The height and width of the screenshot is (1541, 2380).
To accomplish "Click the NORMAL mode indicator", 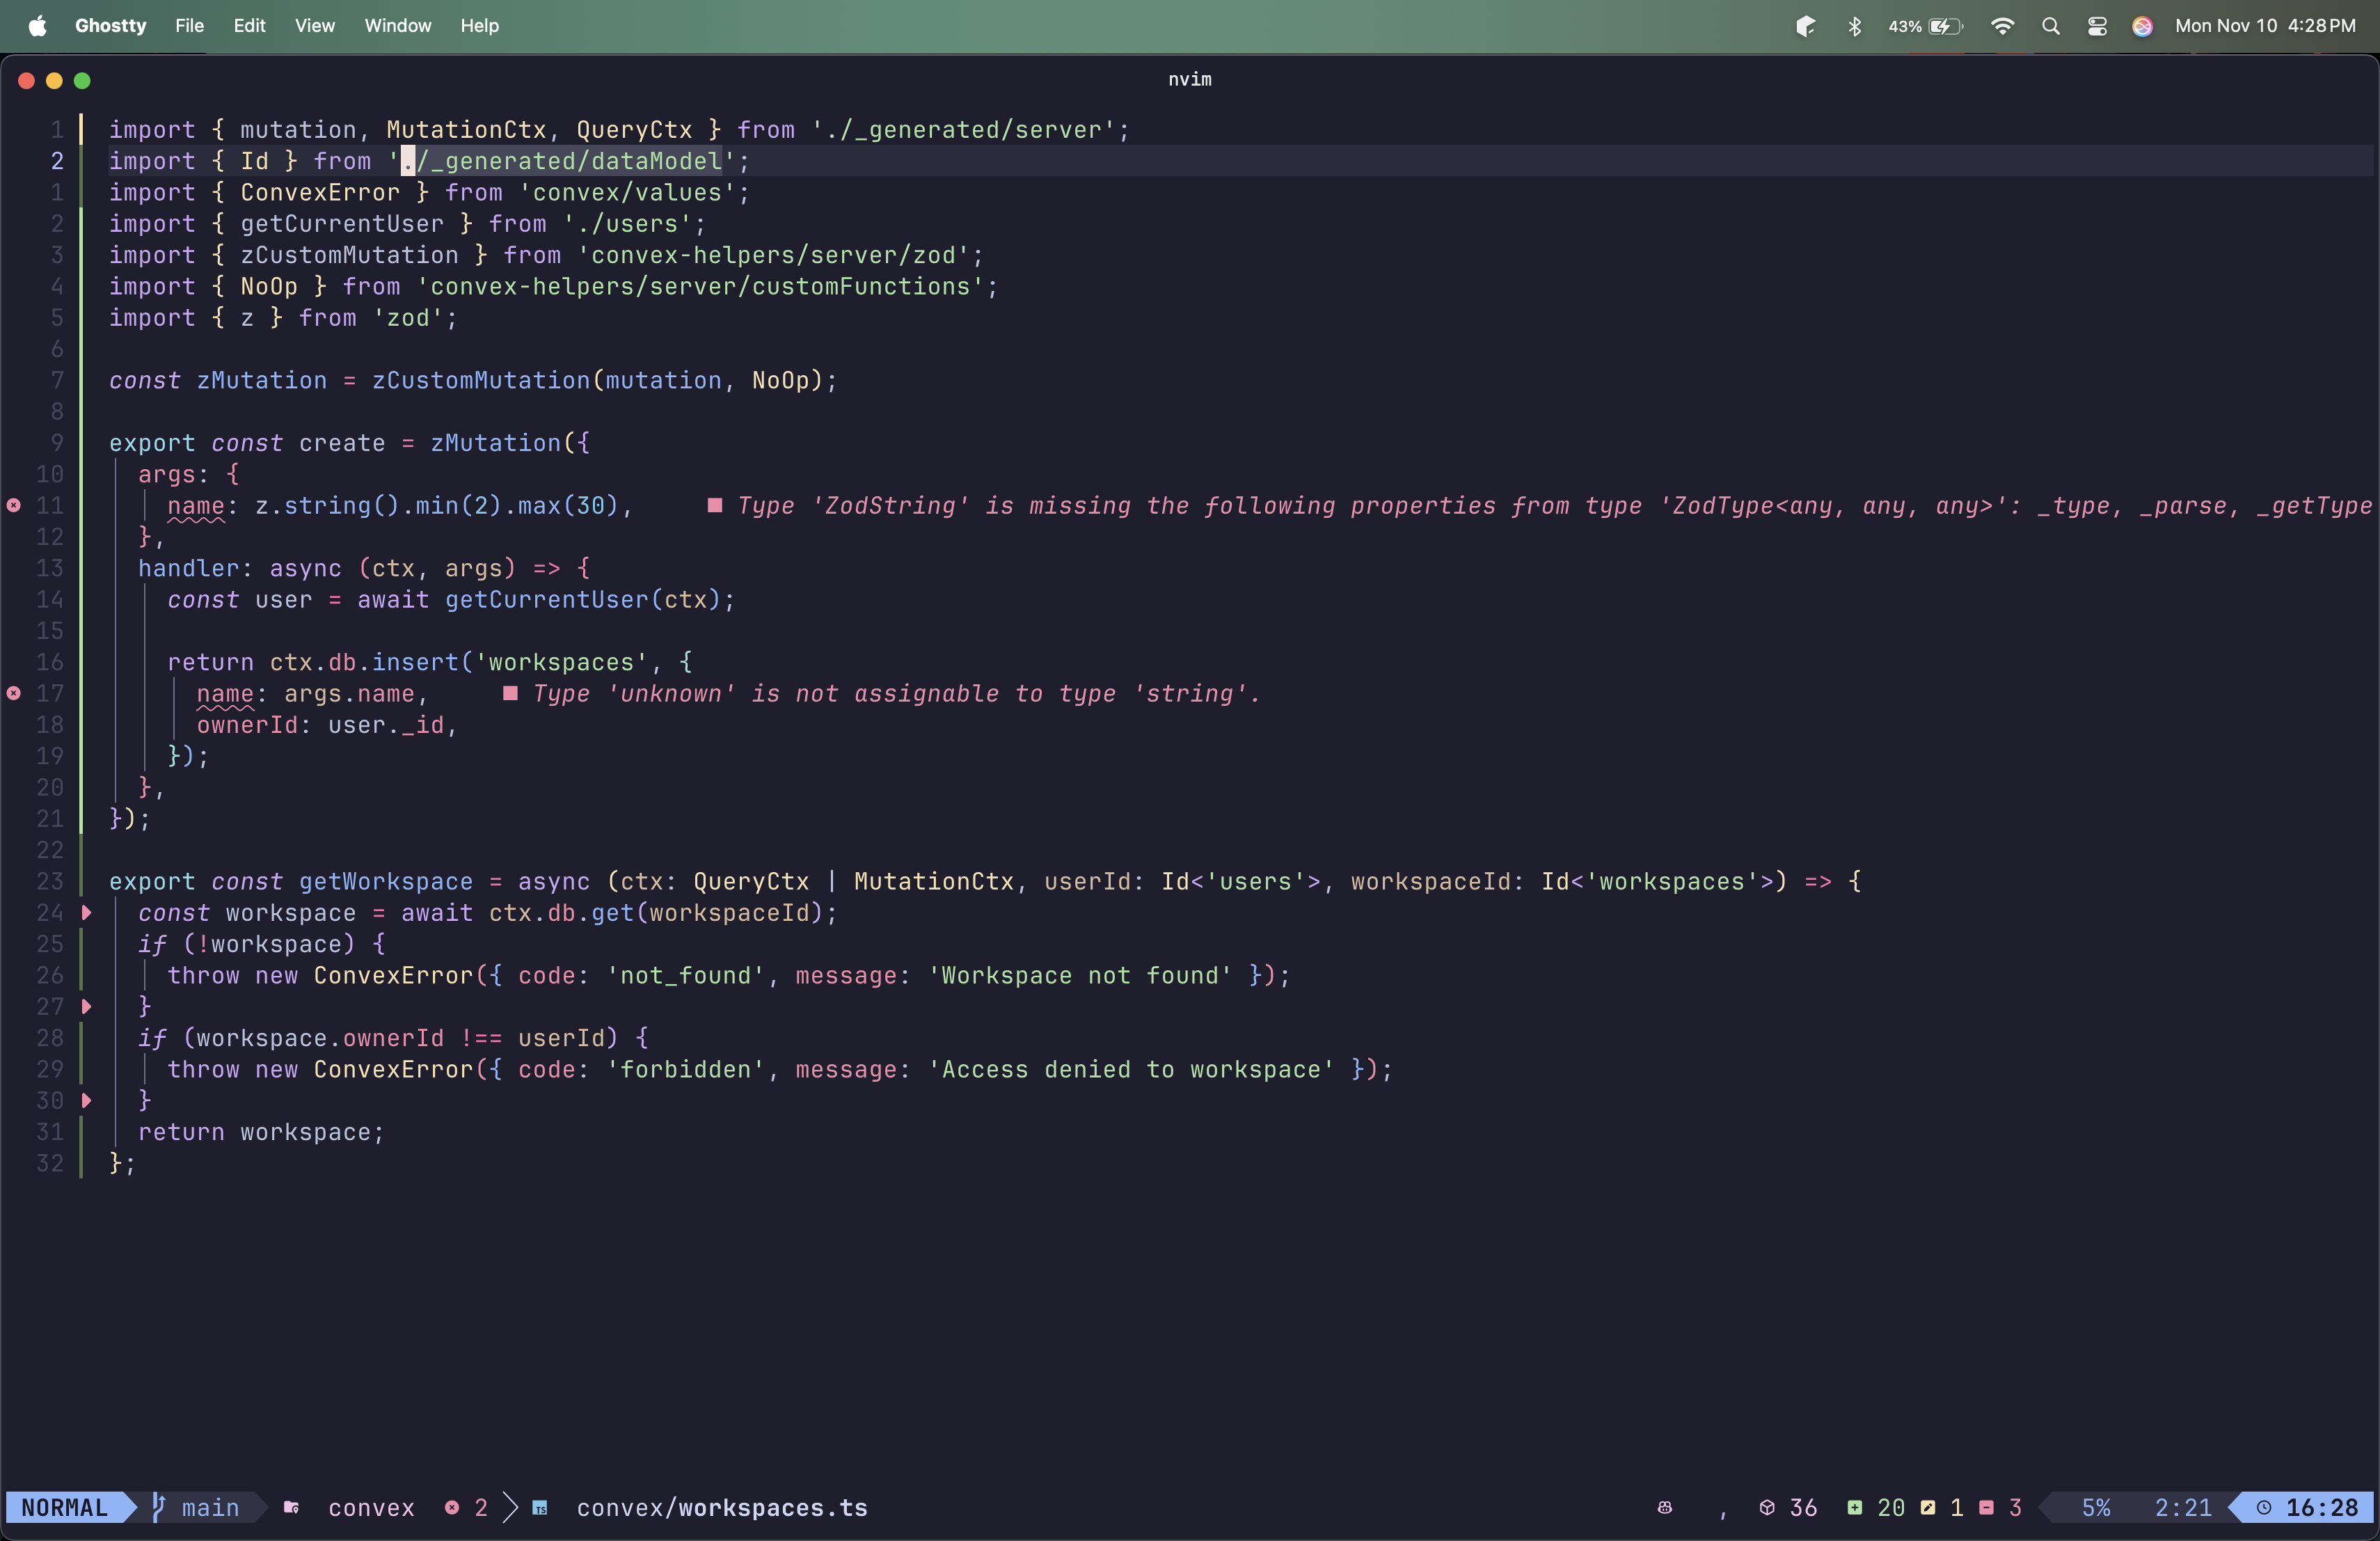I will 64,1507.
